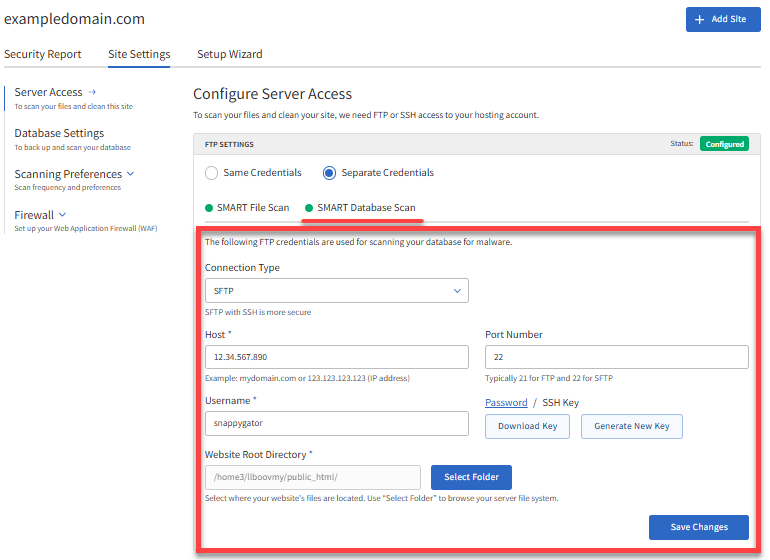Open the Site Settings tab
Image resolution: width=770 pixels, height=560 pixels.
click(139, 54)
